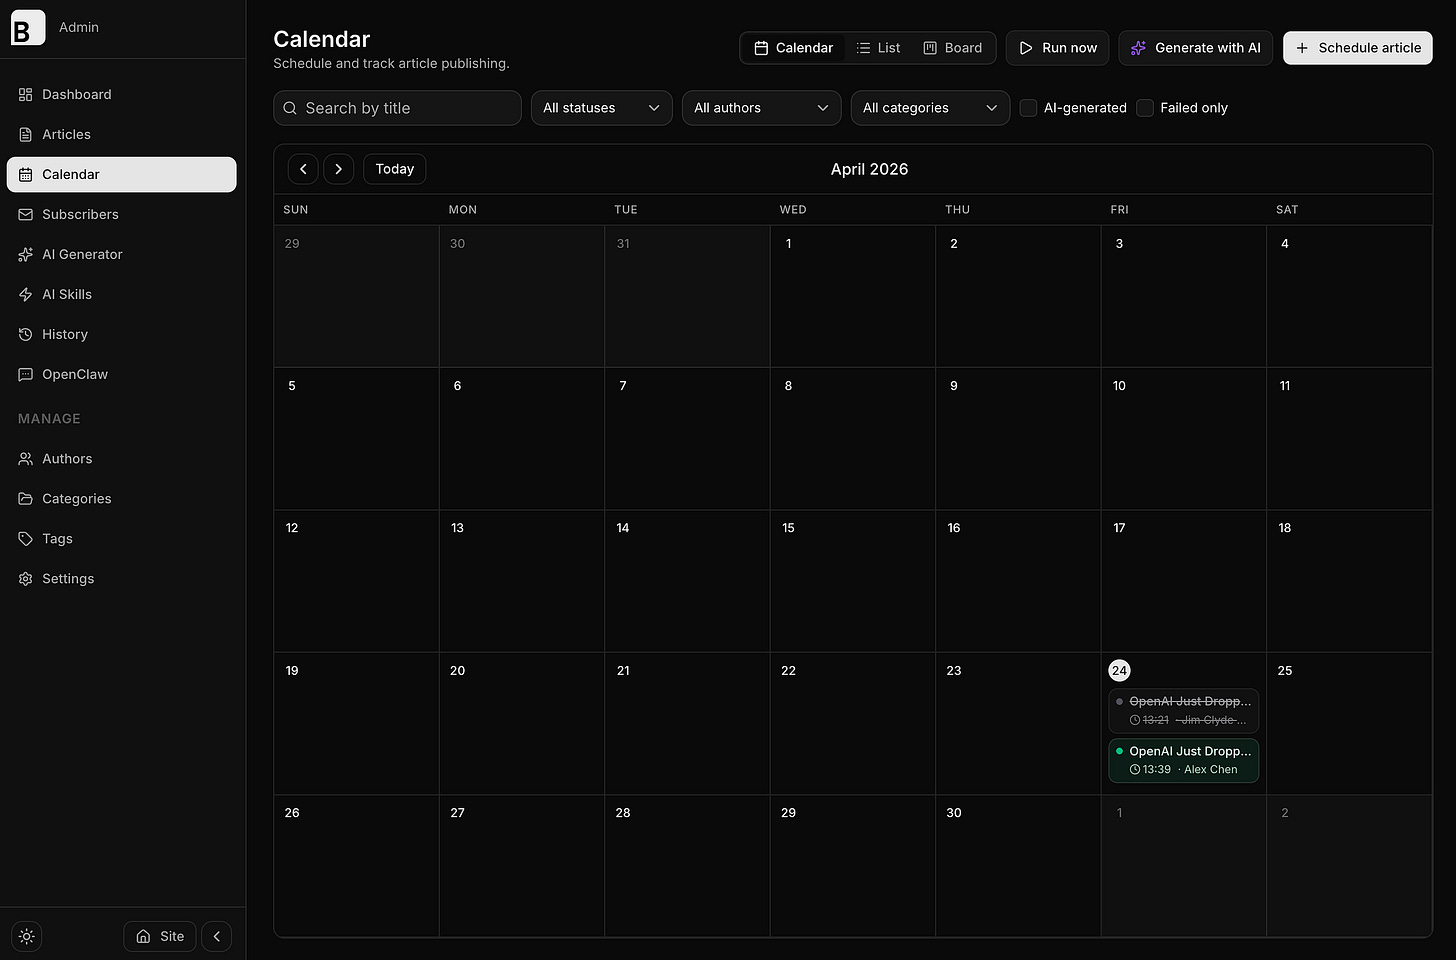1456x960 pixels.
Task: Switch to the List view tab
Action: 878,47
